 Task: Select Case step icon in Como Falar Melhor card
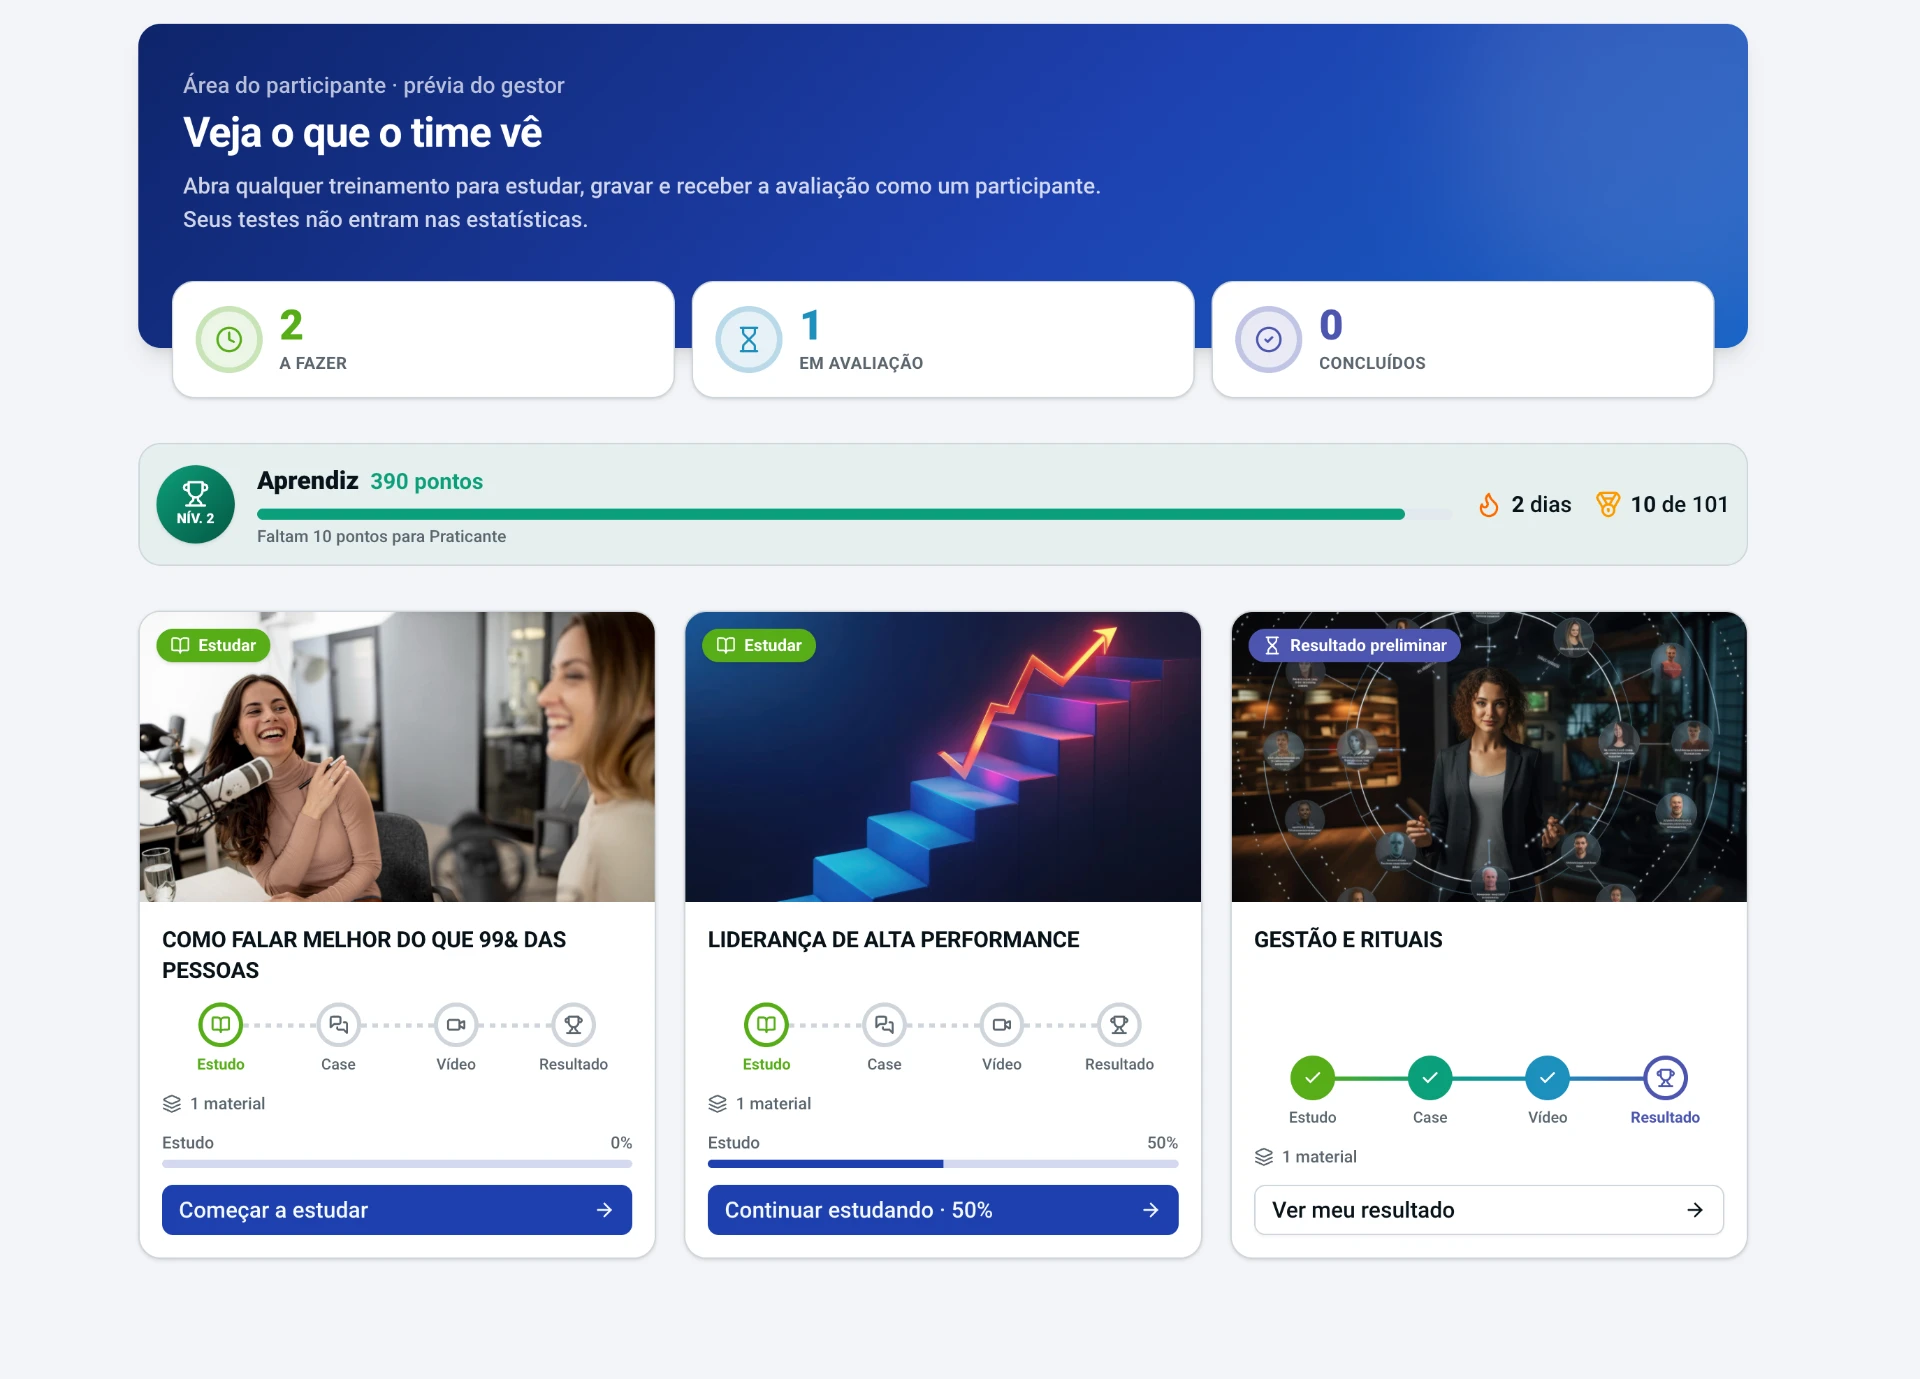point(338,1025)
